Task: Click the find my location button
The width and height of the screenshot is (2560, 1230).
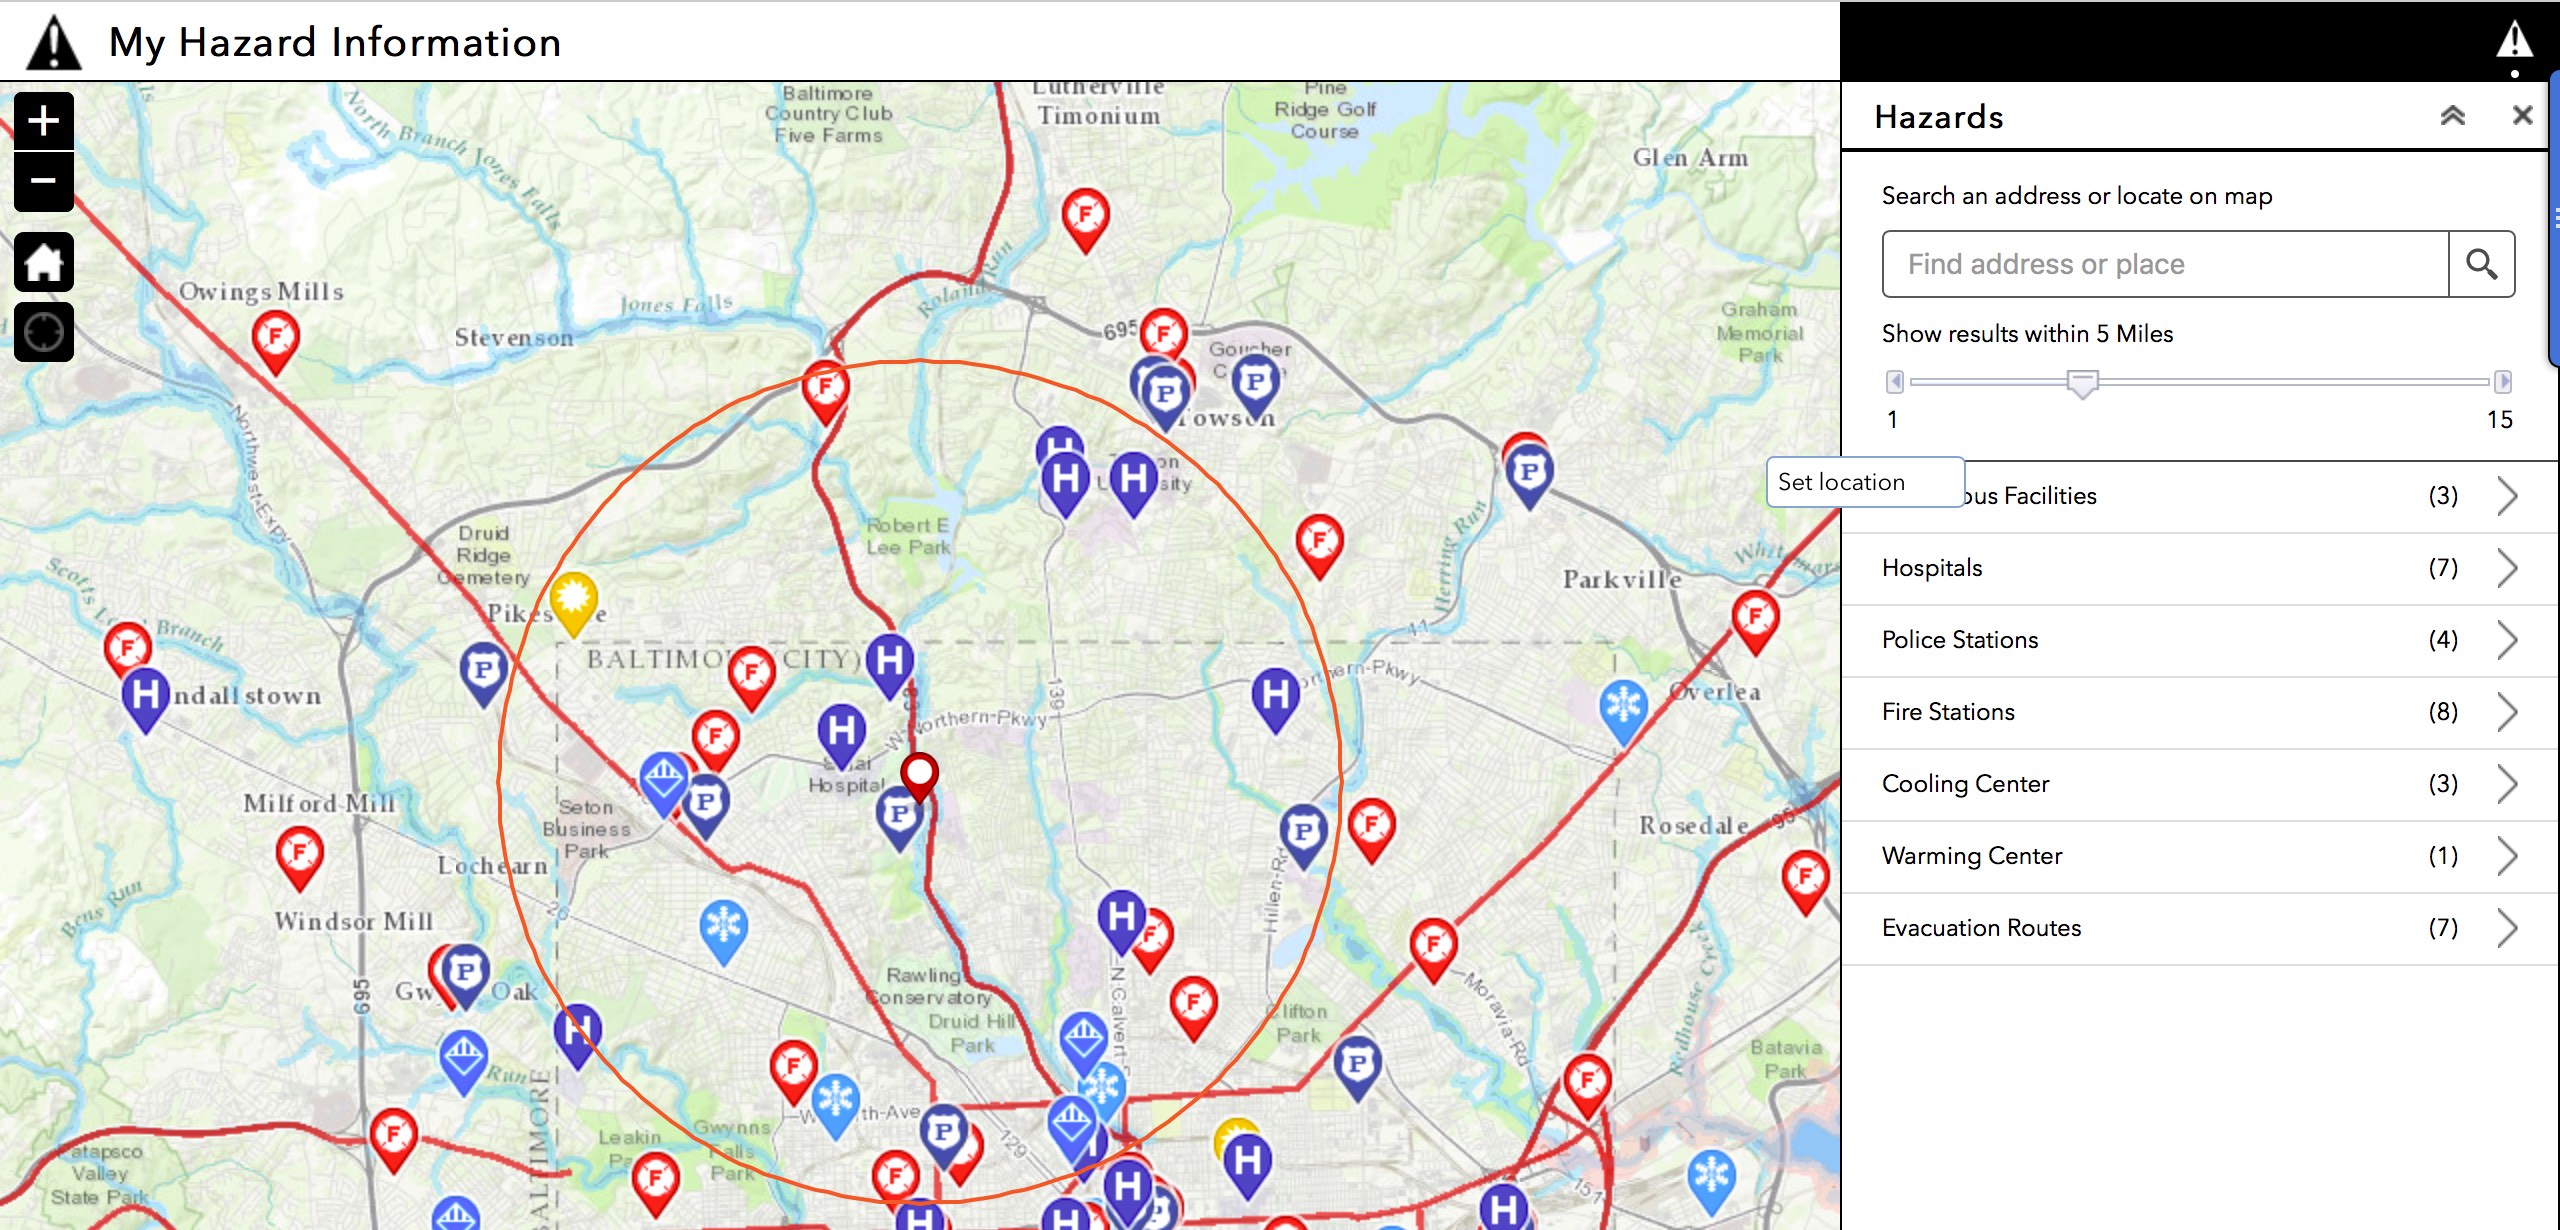Action: click(43, 332)
